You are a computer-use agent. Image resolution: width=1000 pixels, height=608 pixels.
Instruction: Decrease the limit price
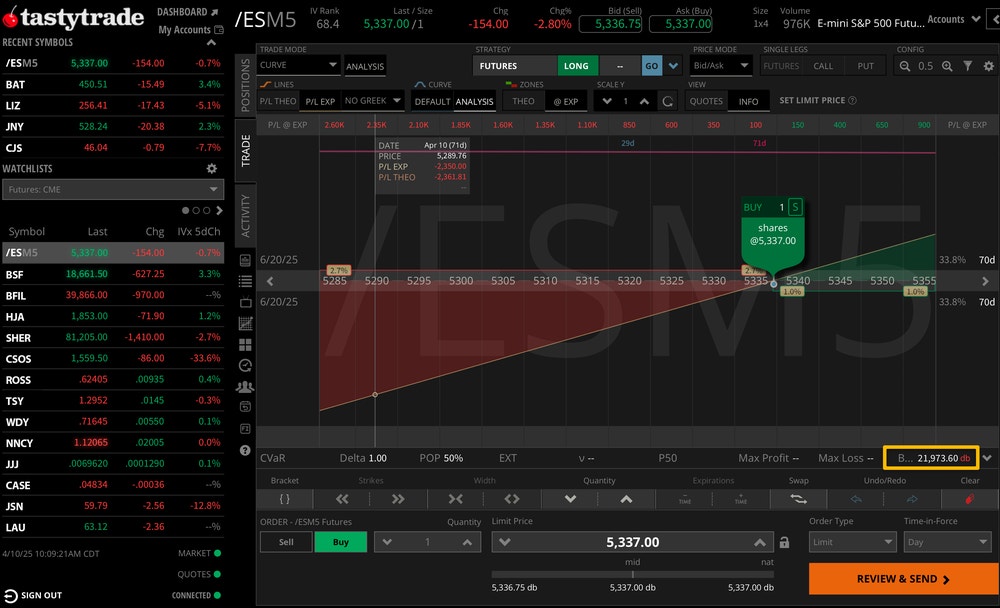[504, 542]
